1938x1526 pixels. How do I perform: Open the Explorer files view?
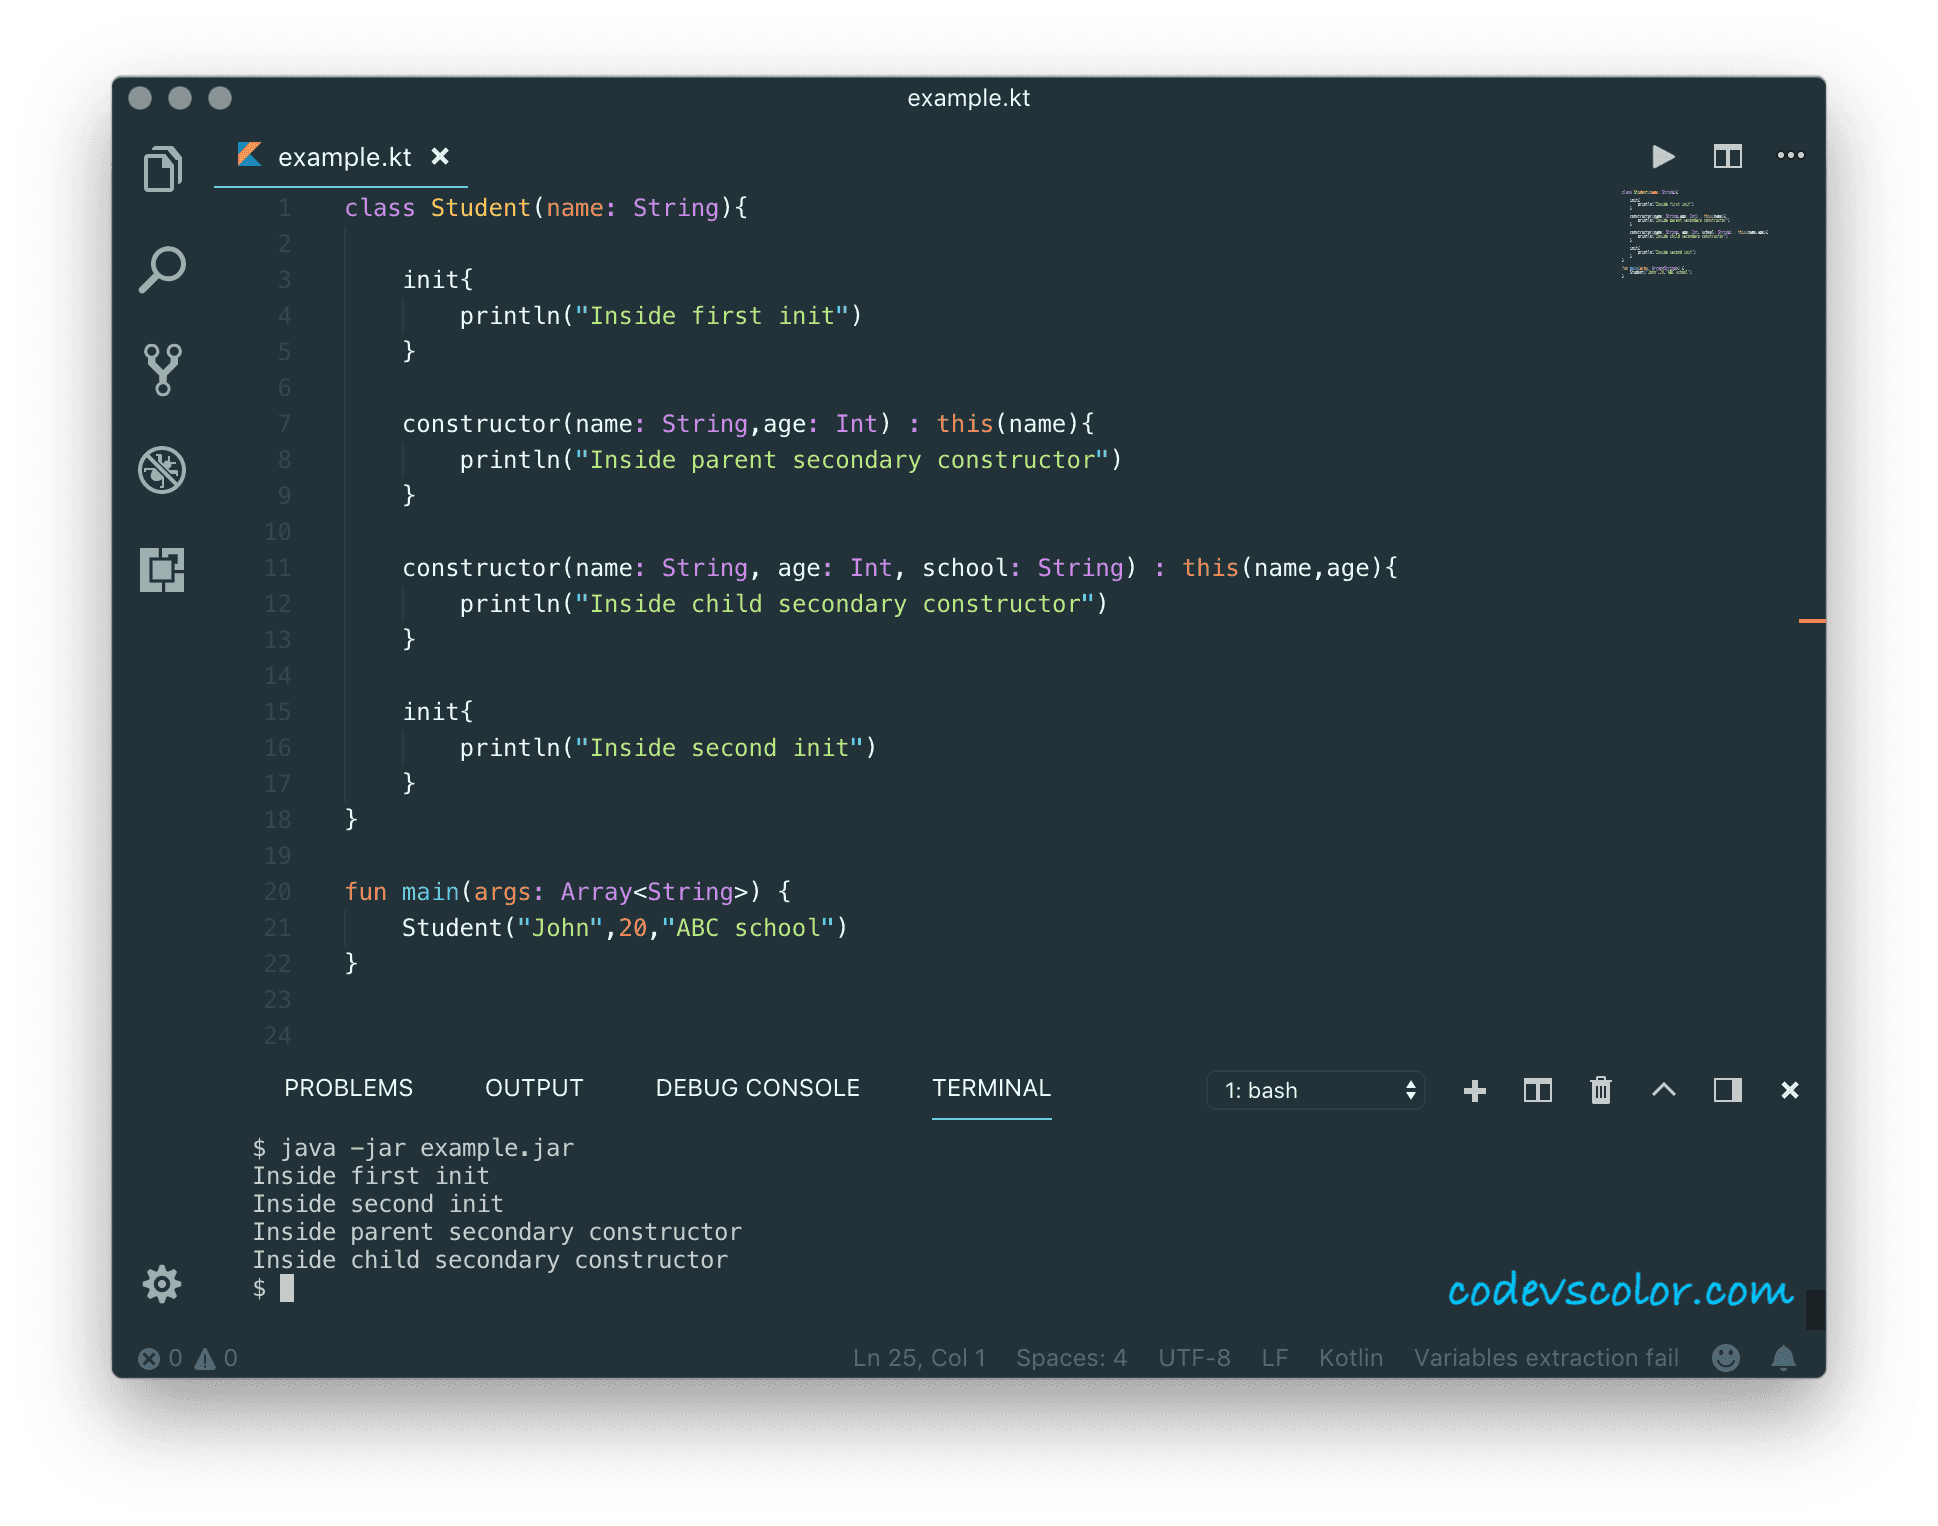[x=162, y=169]
